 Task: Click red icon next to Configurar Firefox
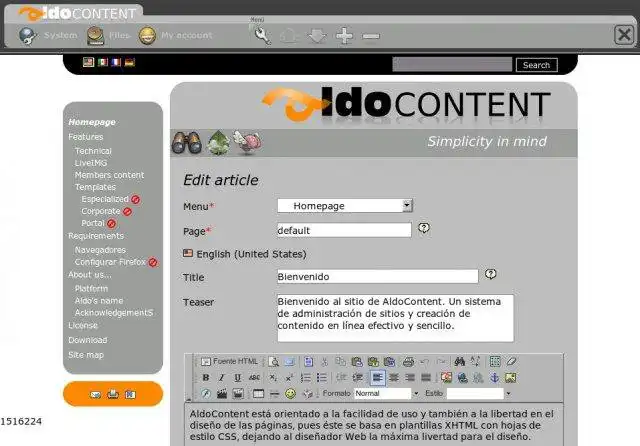tap(153, 262)
